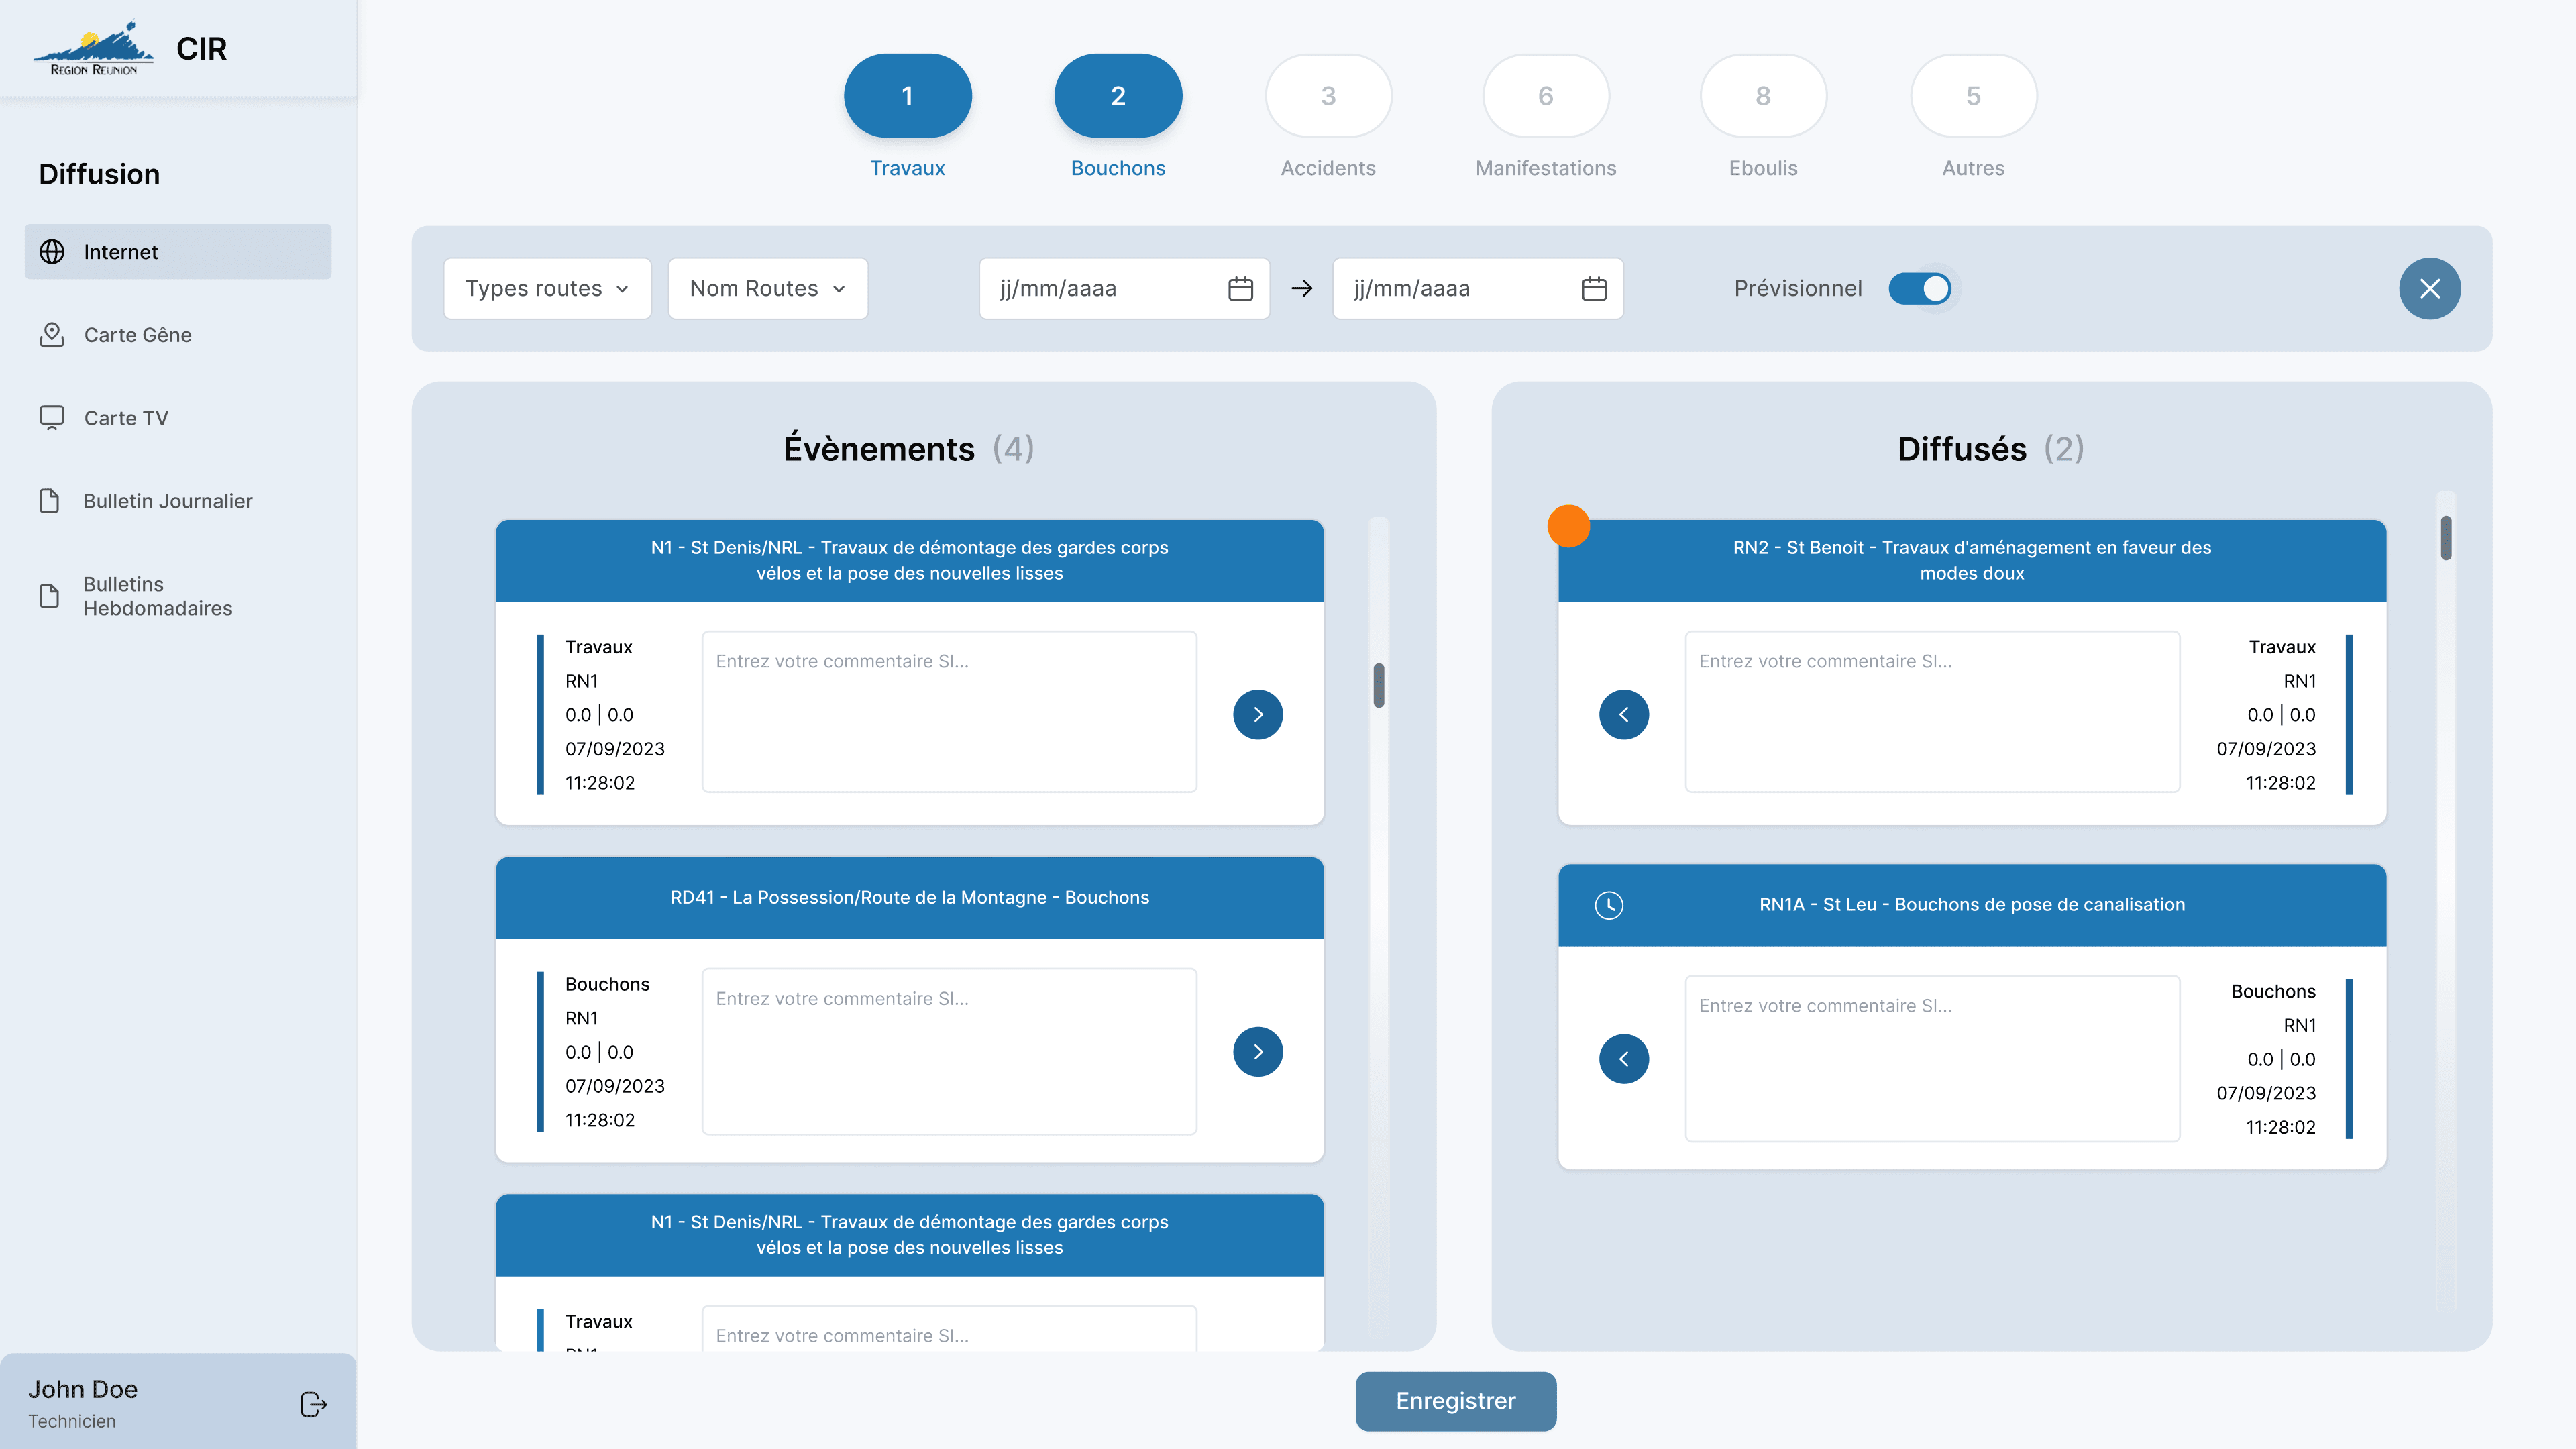
Task: Click the end date jj/mm/aaaa field
Action: 1478,289
